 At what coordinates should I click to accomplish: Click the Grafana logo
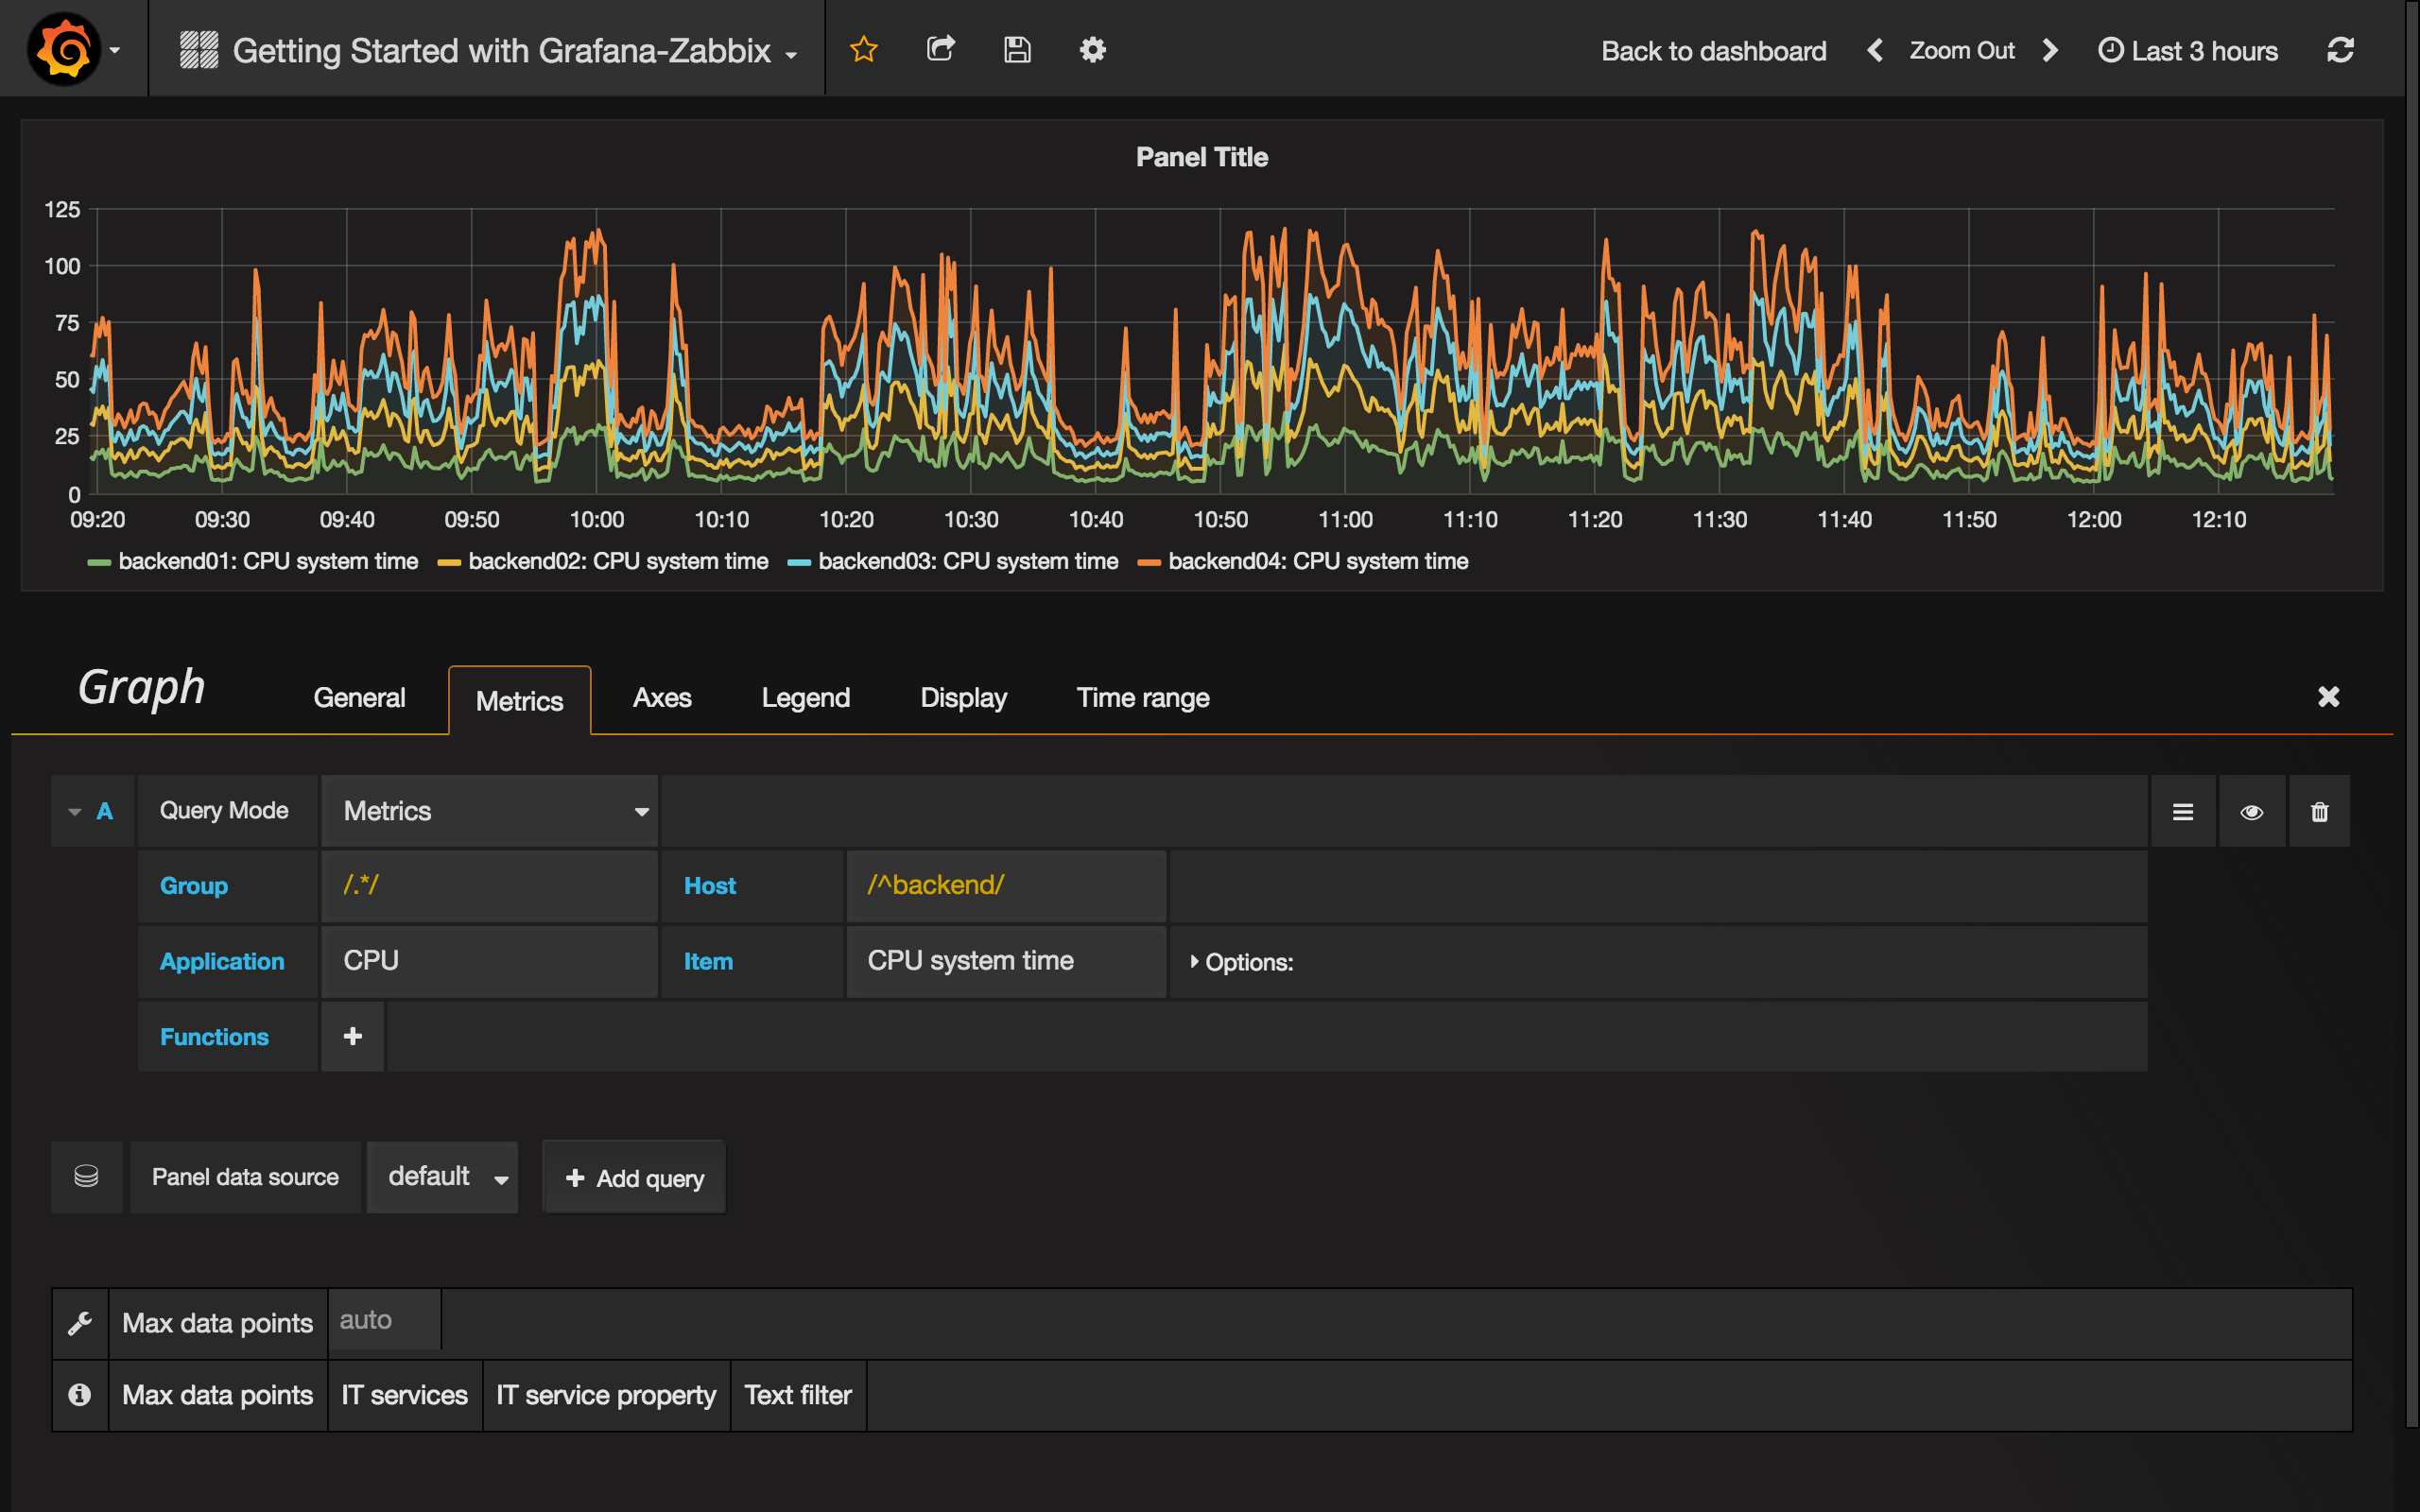click(x=62, y=47)
